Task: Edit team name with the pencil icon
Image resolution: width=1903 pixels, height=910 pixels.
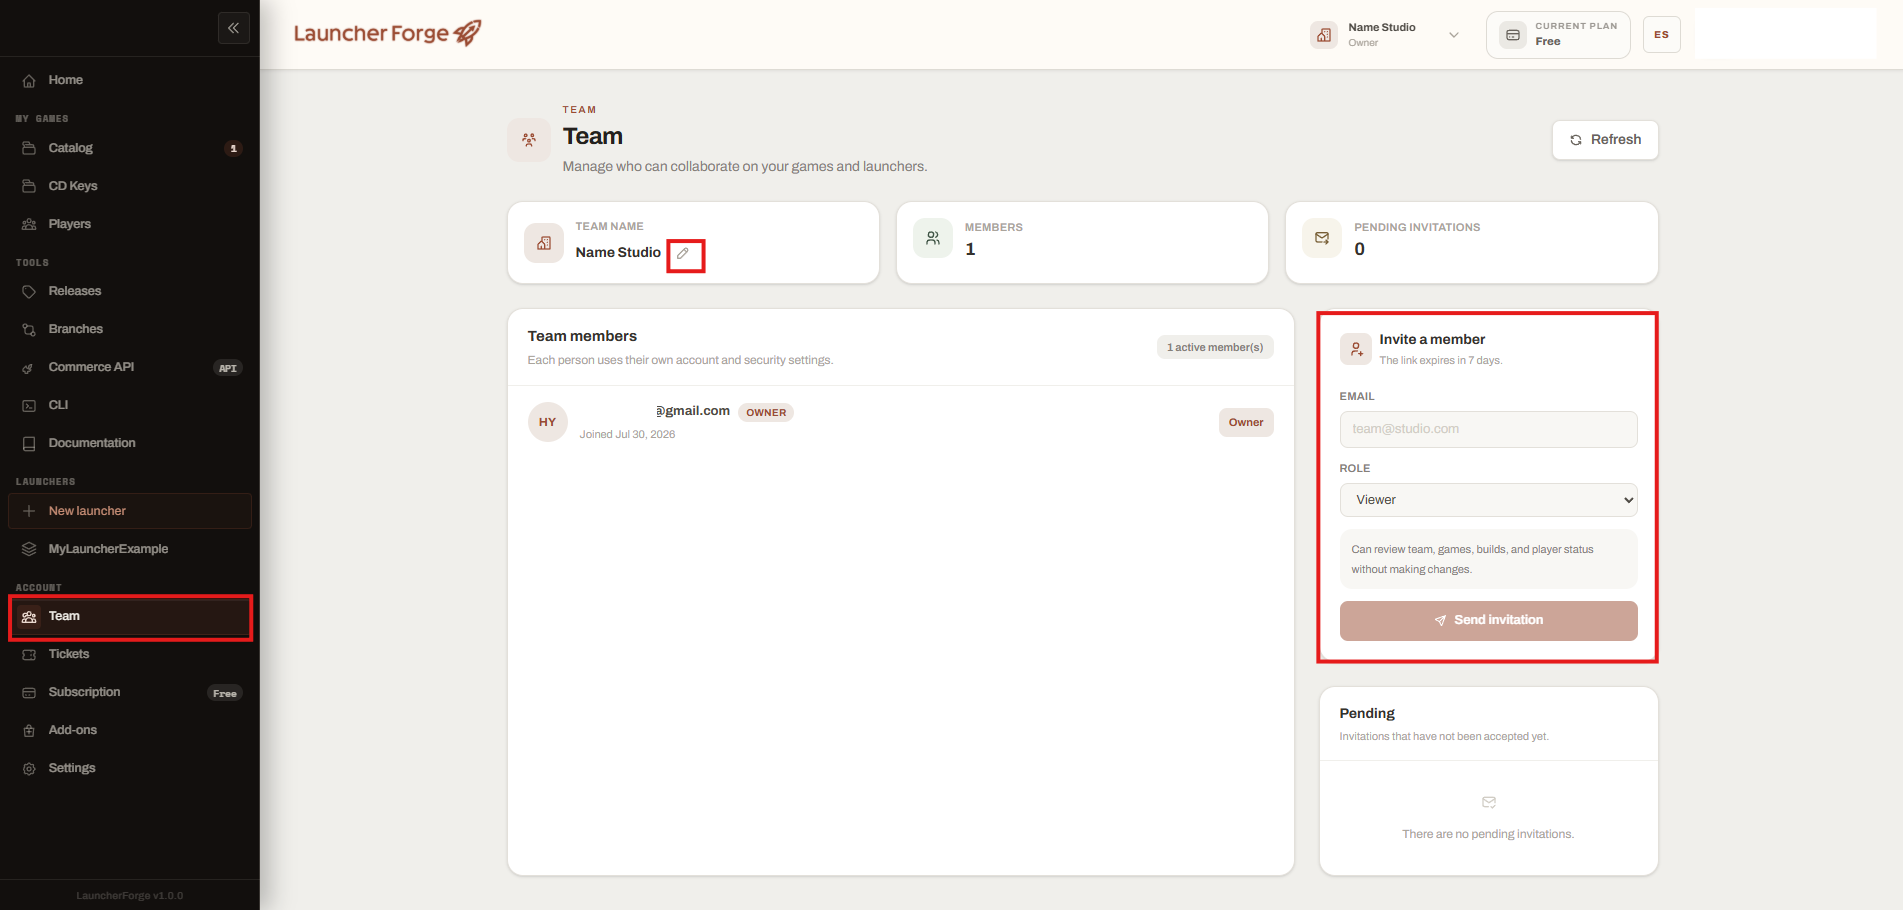Action: click(683, 253)
